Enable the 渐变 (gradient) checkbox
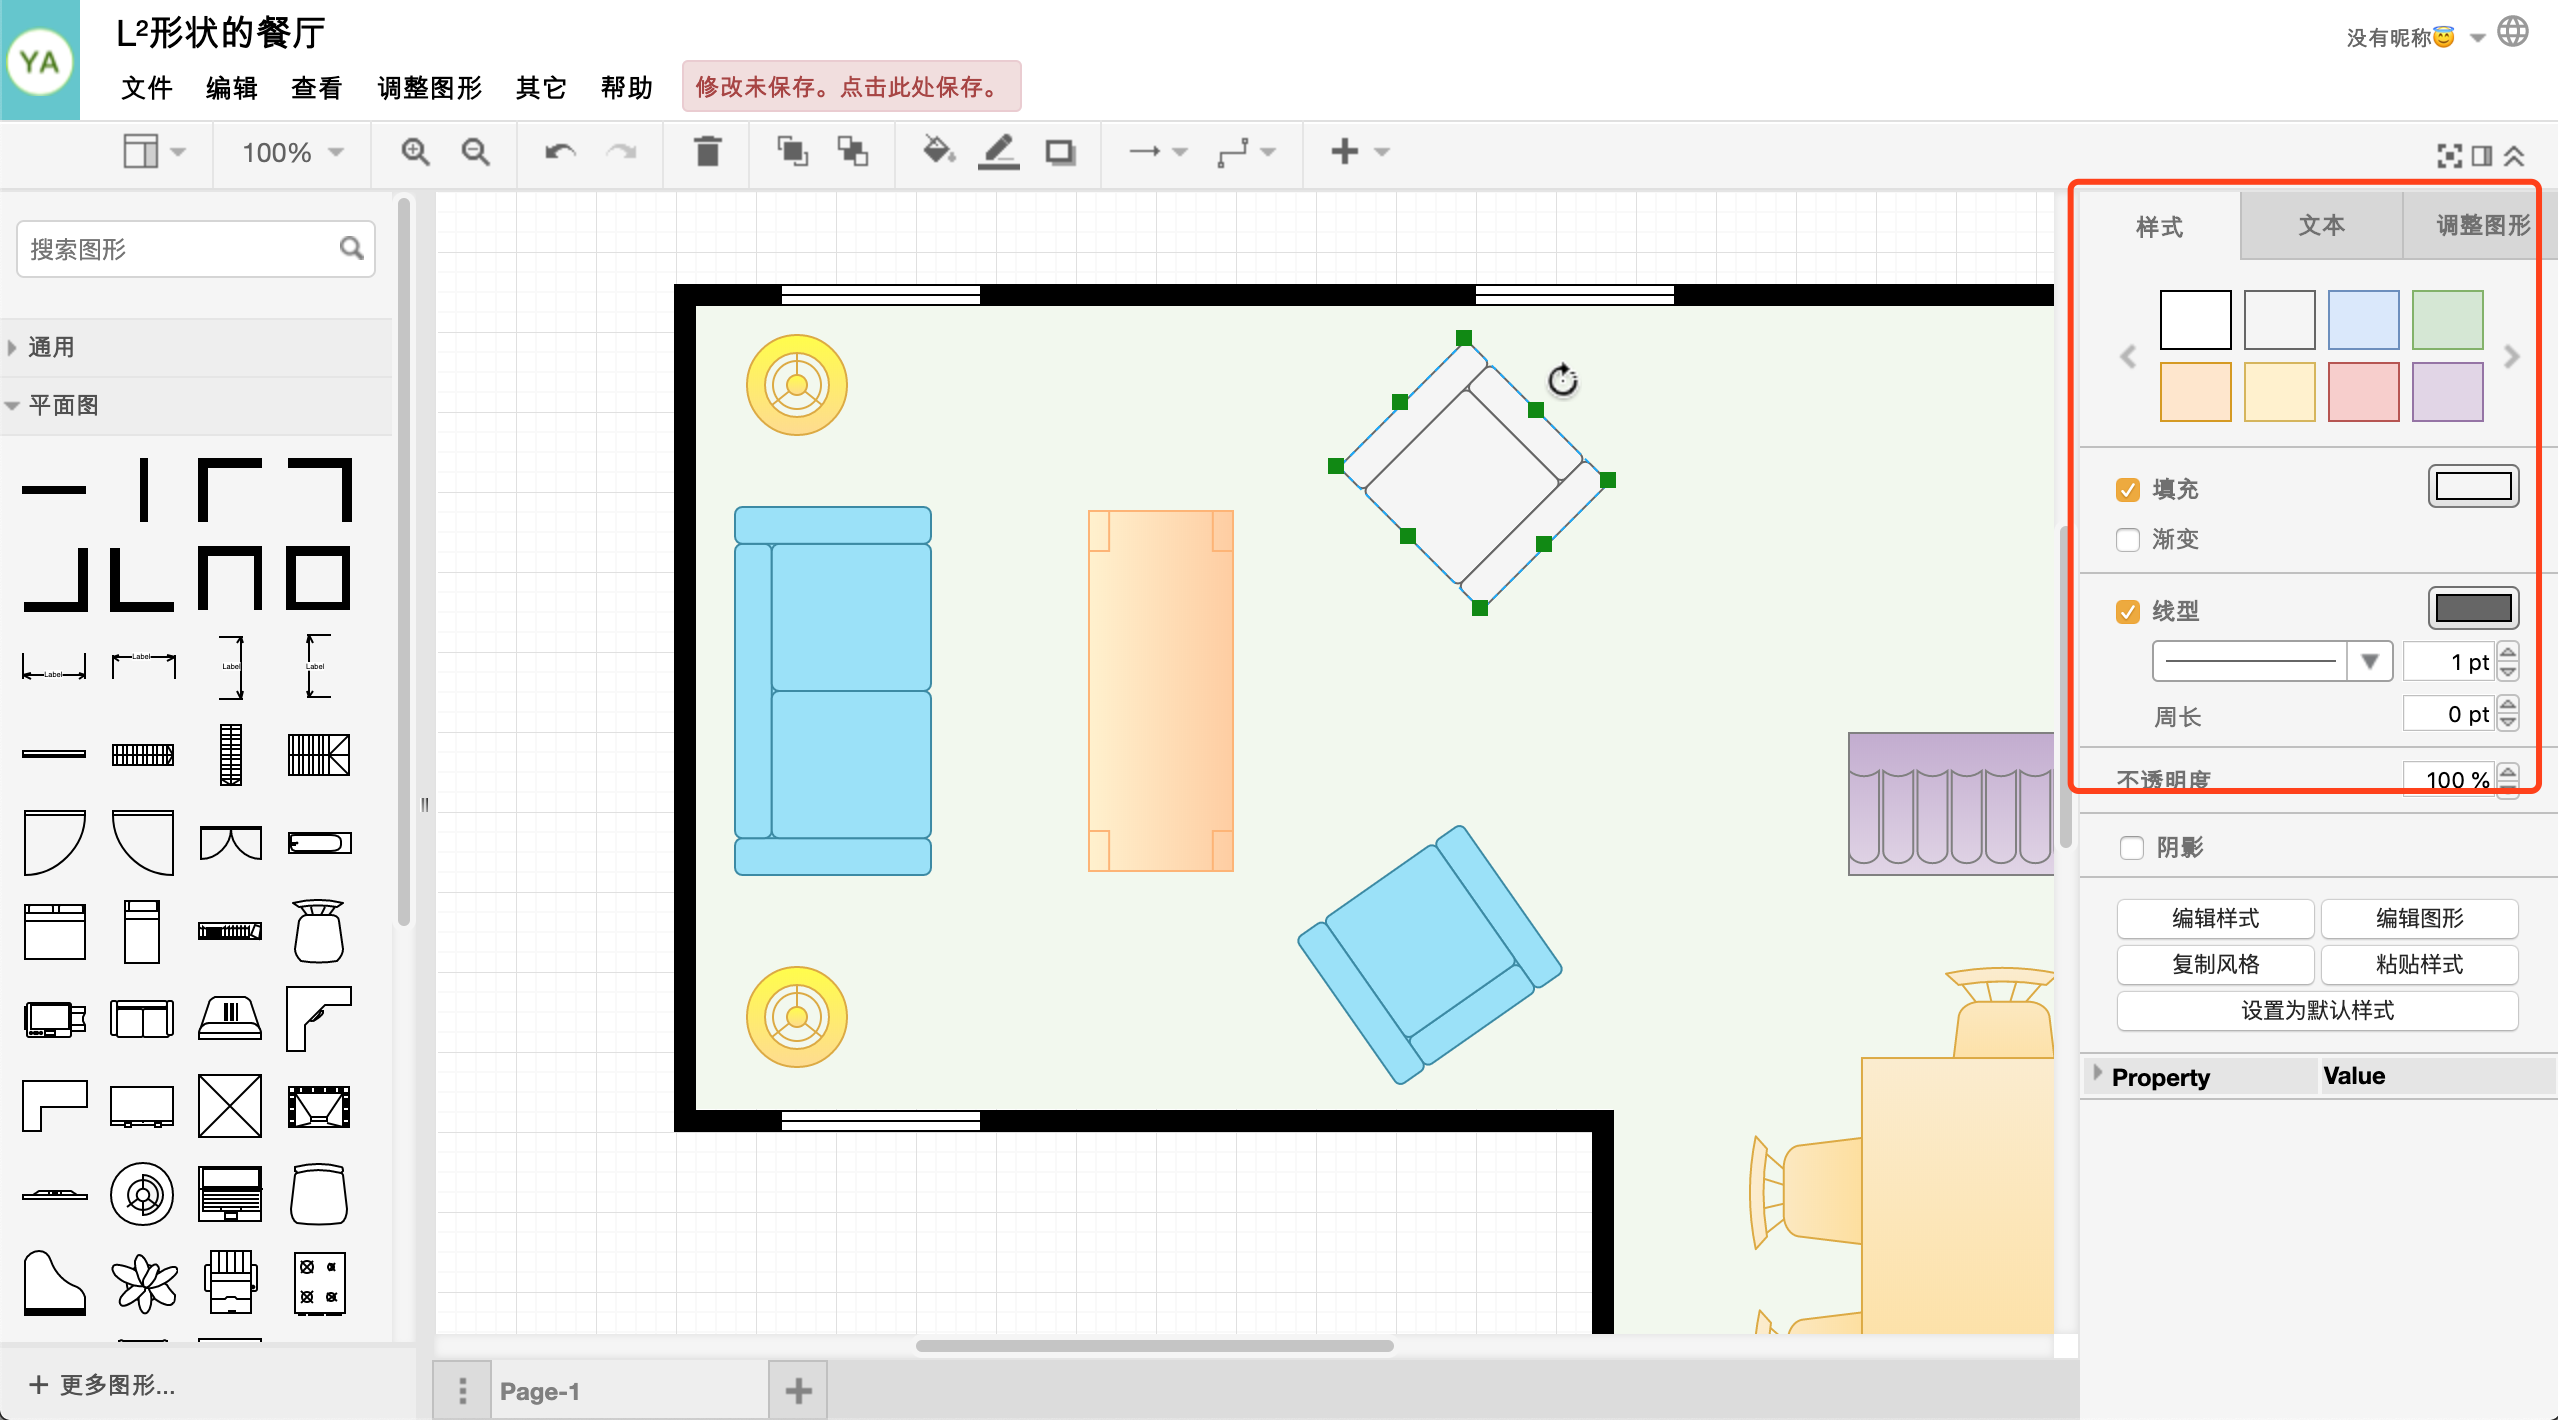This screenshot has height=1420, width=2558. click(x=2126, y=540)
